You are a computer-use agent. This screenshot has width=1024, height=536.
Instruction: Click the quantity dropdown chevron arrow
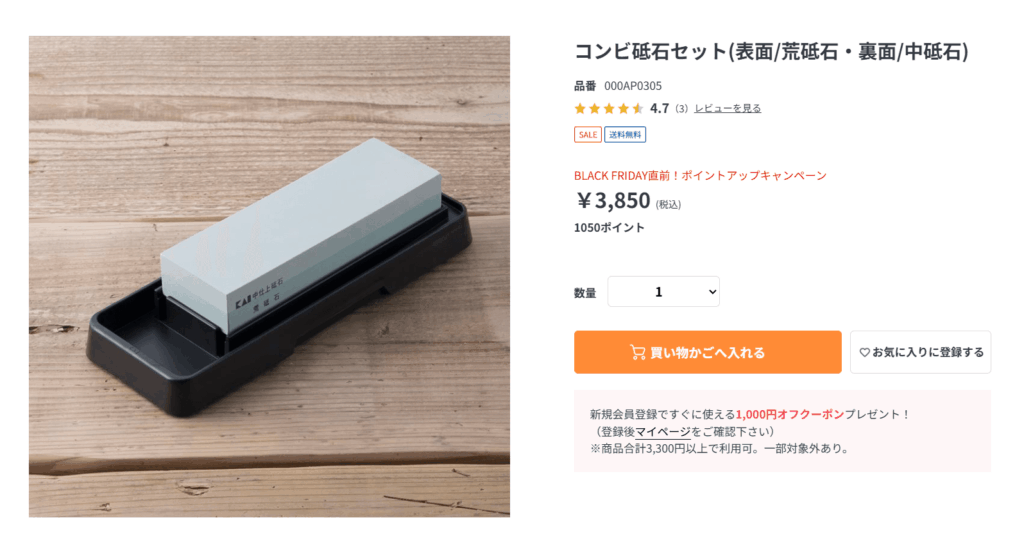click(x=712, y=292)
